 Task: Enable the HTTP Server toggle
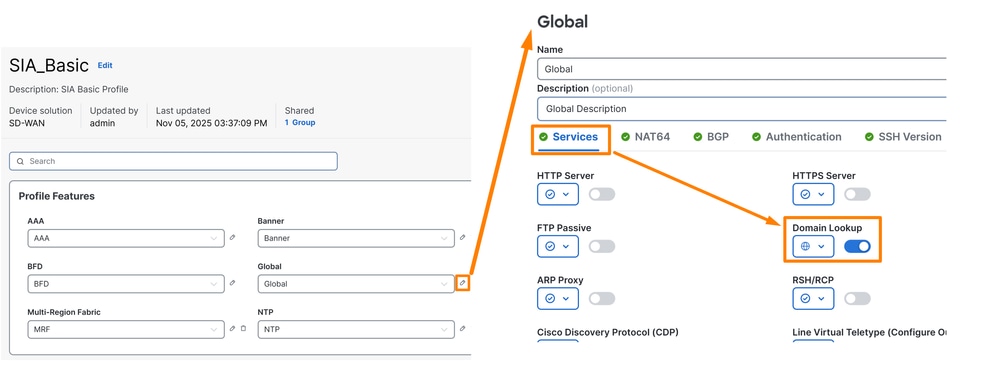(x=601, y=194)
